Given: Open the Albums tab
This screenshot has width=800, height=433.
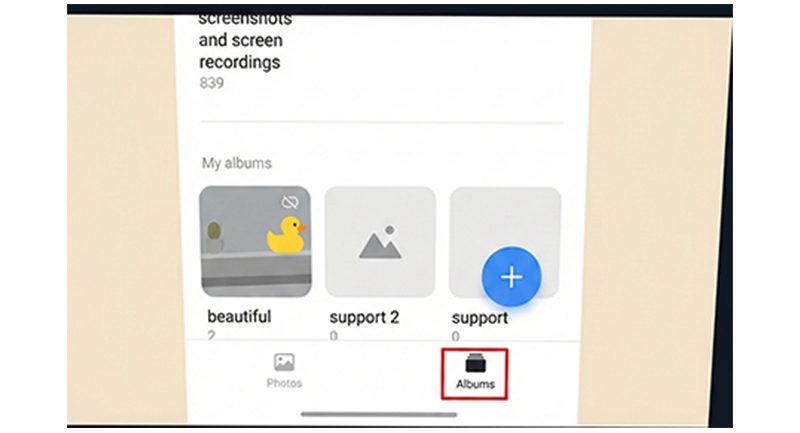Looking at the screenshot, I should tap(474, 374).
